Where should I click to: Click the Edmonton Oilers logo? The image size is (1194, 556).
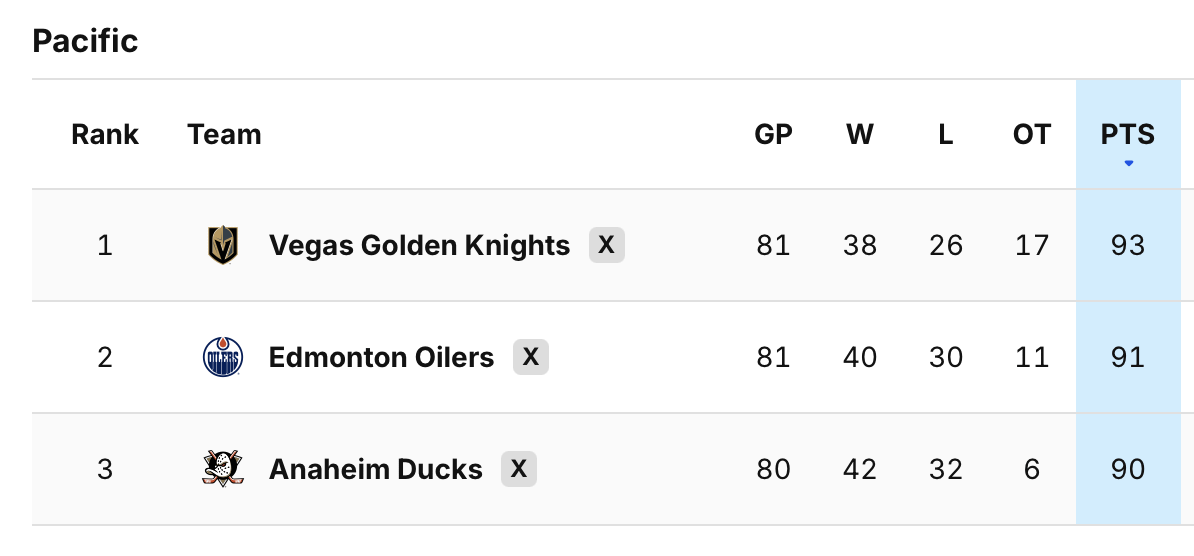click(222, 357)
